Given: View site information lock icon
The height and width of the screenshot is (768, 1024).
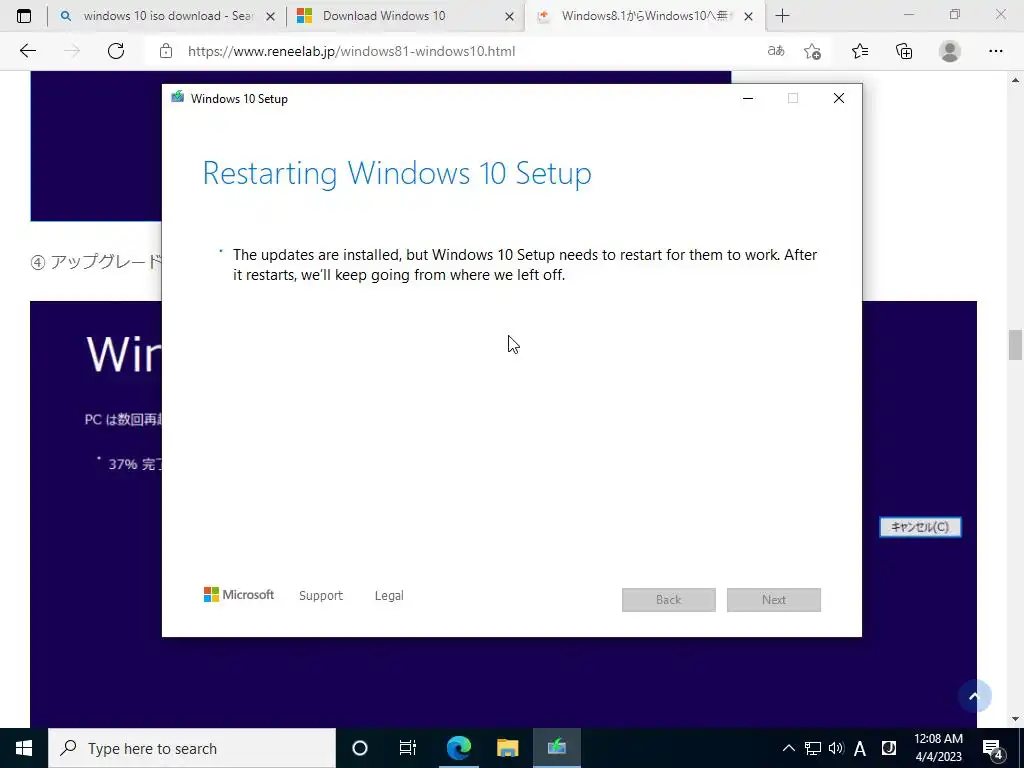Looking at the screenshot, I should [x=166, y=51].
